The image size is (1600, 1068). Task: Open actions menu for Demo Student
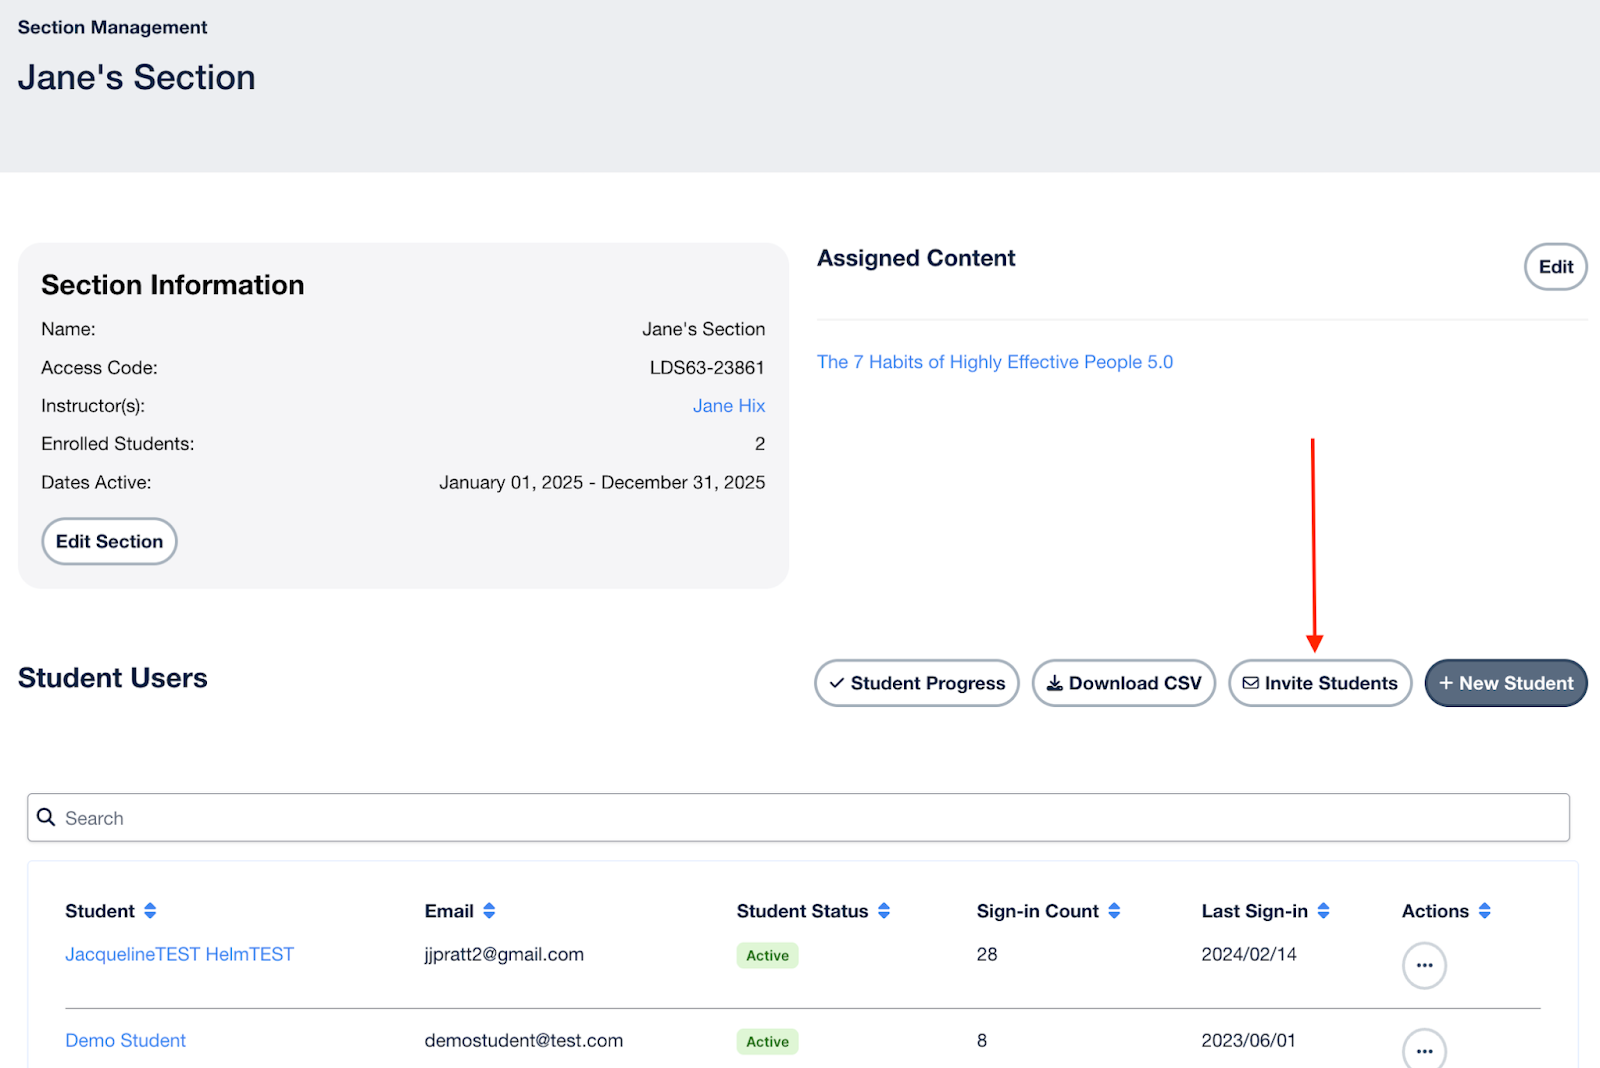[1424, 1050]
